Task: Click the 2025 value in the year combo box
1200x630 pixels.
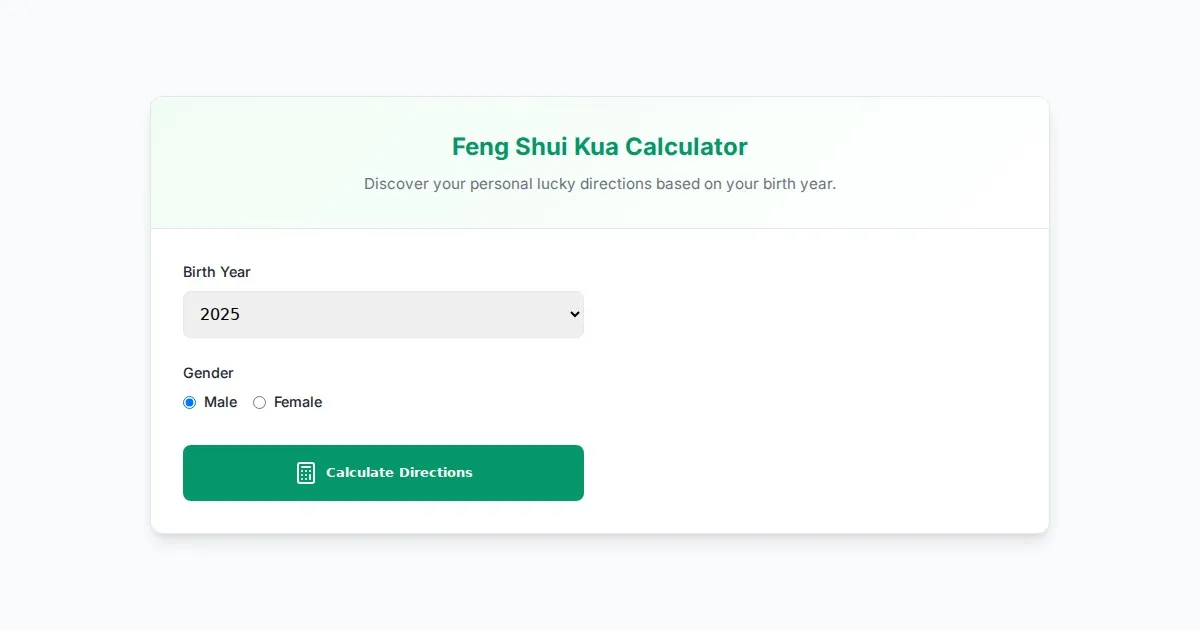Action: 220,314
